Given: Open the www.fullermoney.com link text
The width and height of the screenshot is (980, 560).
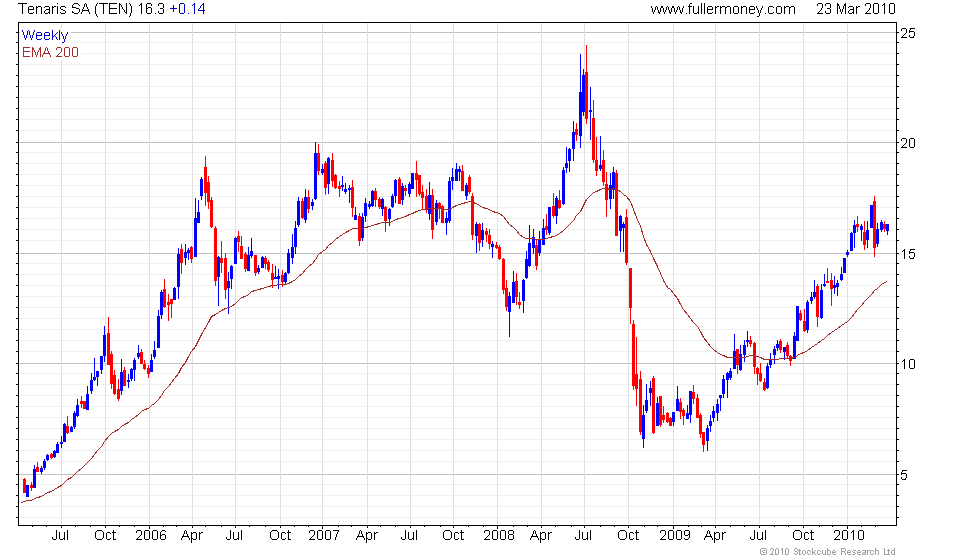Looking at the screenshot, I should coord(722,9).
